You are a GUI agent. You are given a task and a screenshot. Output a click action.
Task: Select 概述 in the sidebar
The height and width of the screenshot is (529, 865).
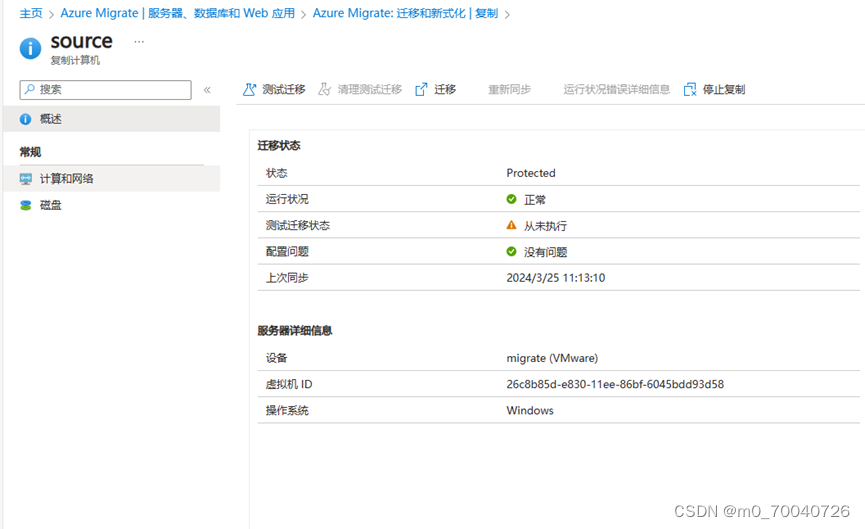pos(111,119)
